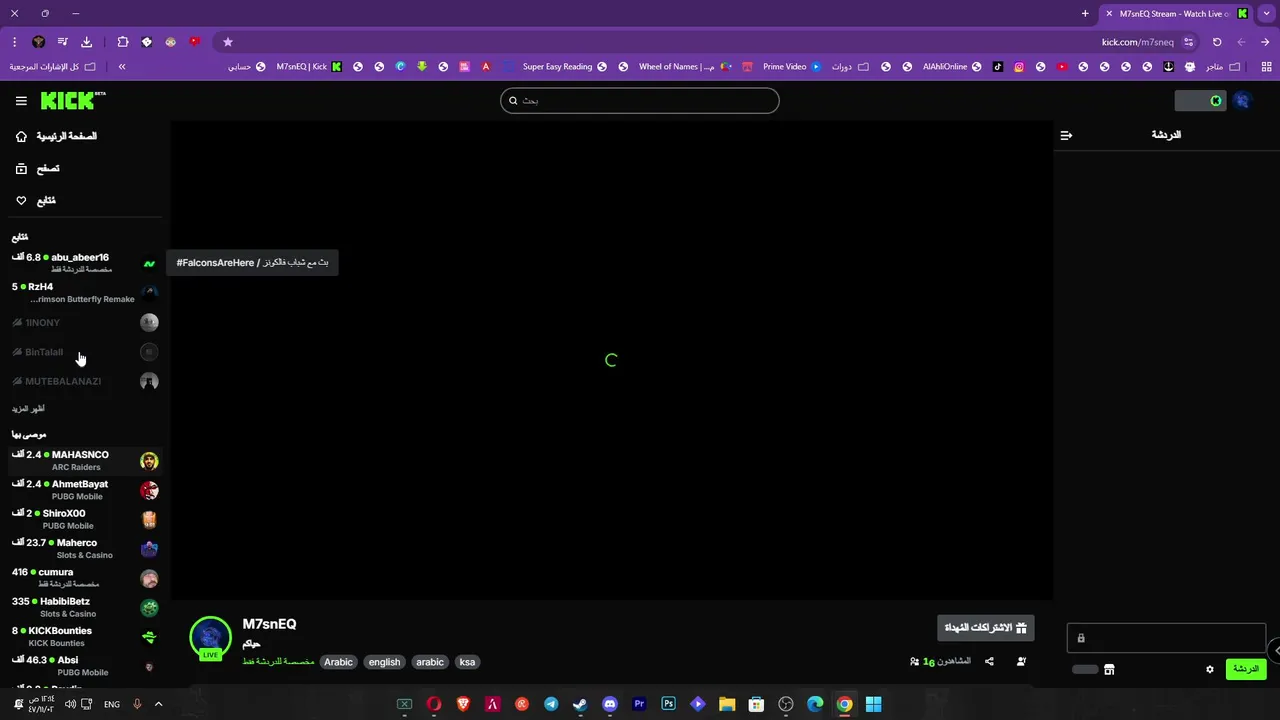Viewport: 1280px width, 720px height.
Task: Open KICKBounties channel row
Action: point(85,636)
